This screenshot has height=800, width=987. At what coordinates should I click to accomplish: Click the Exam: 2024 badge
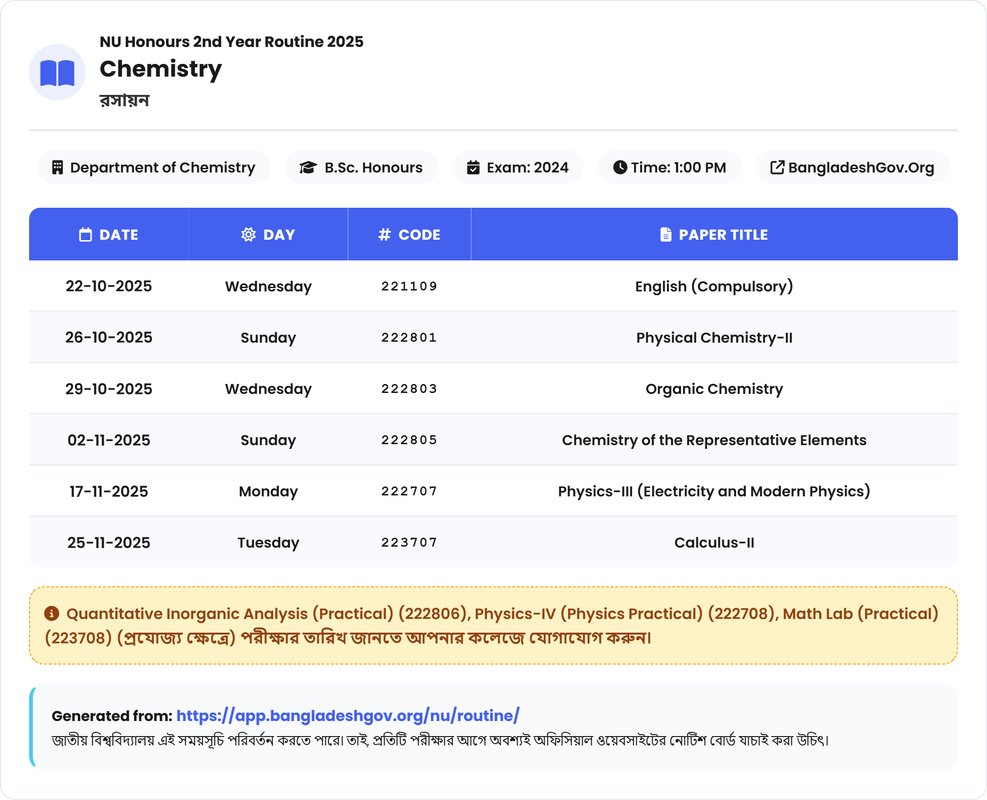click(x=518, y=167)
